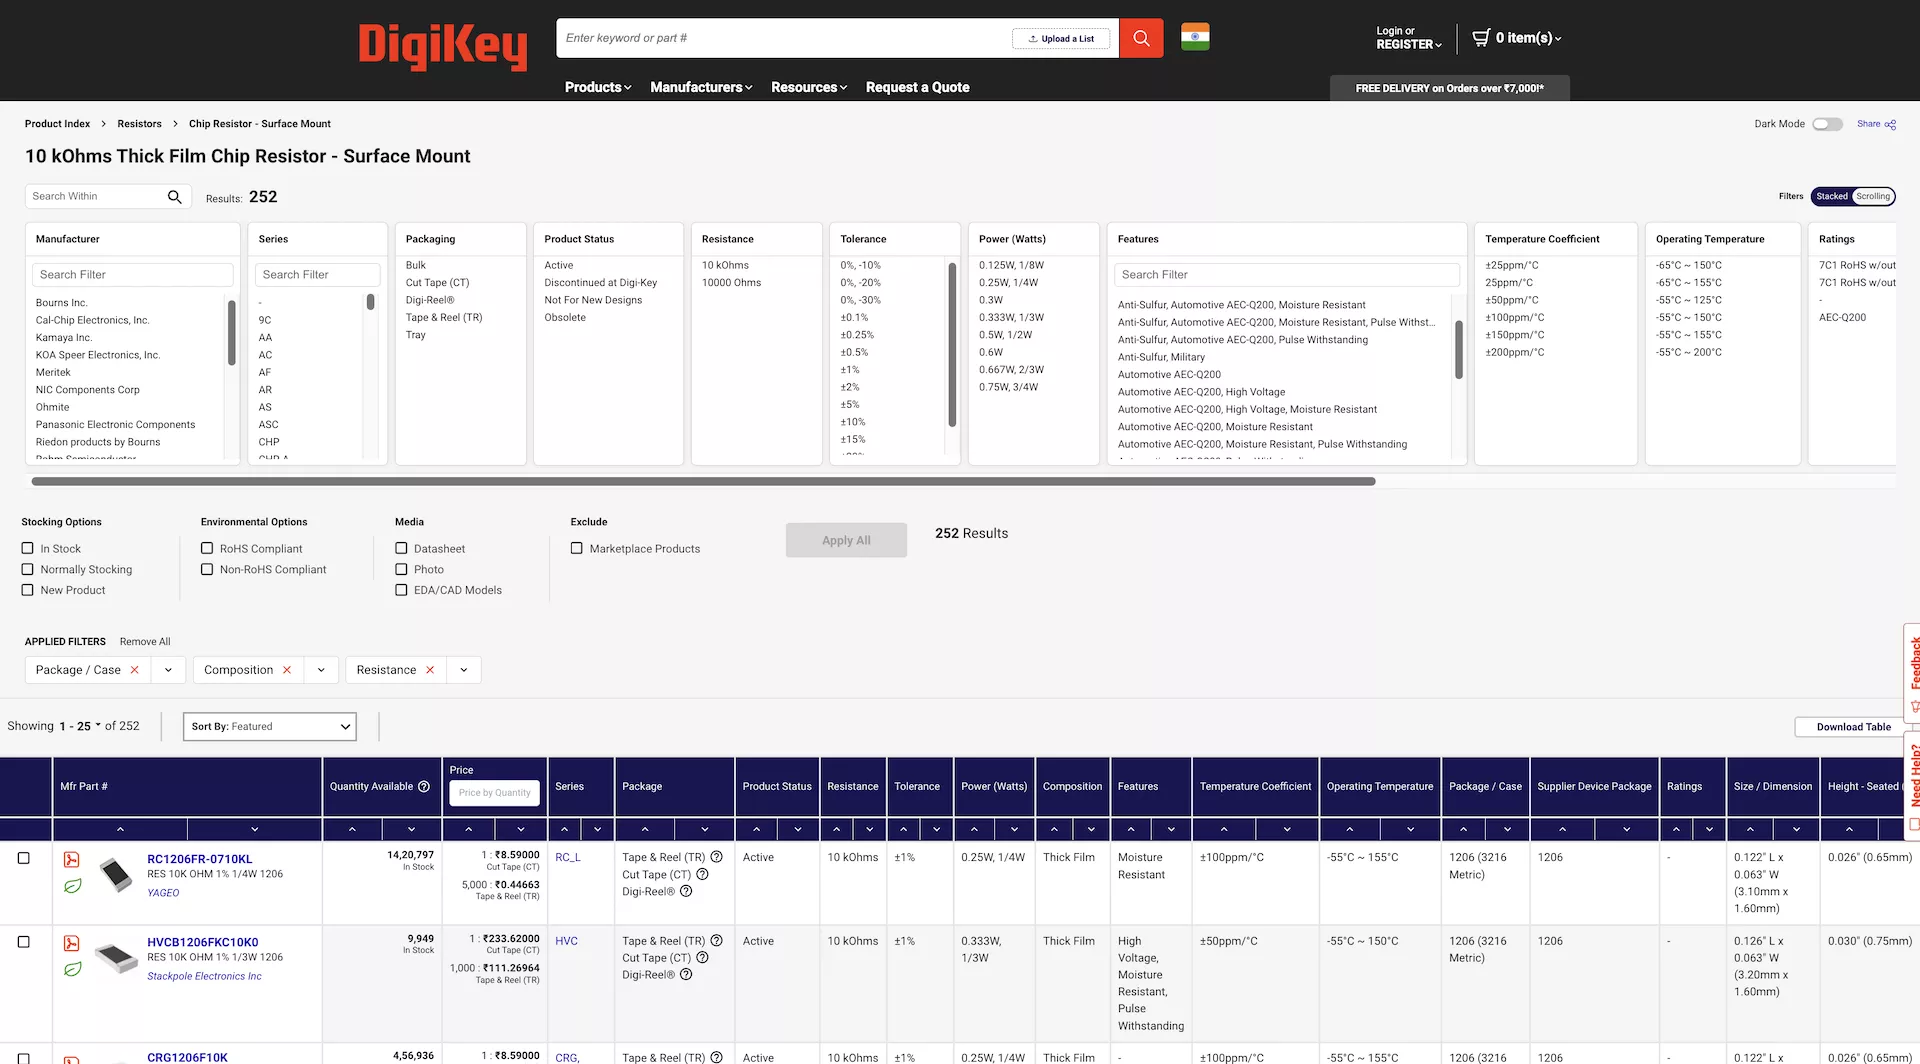Open the Manufacturers menu
The image size is (1920, 1064).
[701, 87]
